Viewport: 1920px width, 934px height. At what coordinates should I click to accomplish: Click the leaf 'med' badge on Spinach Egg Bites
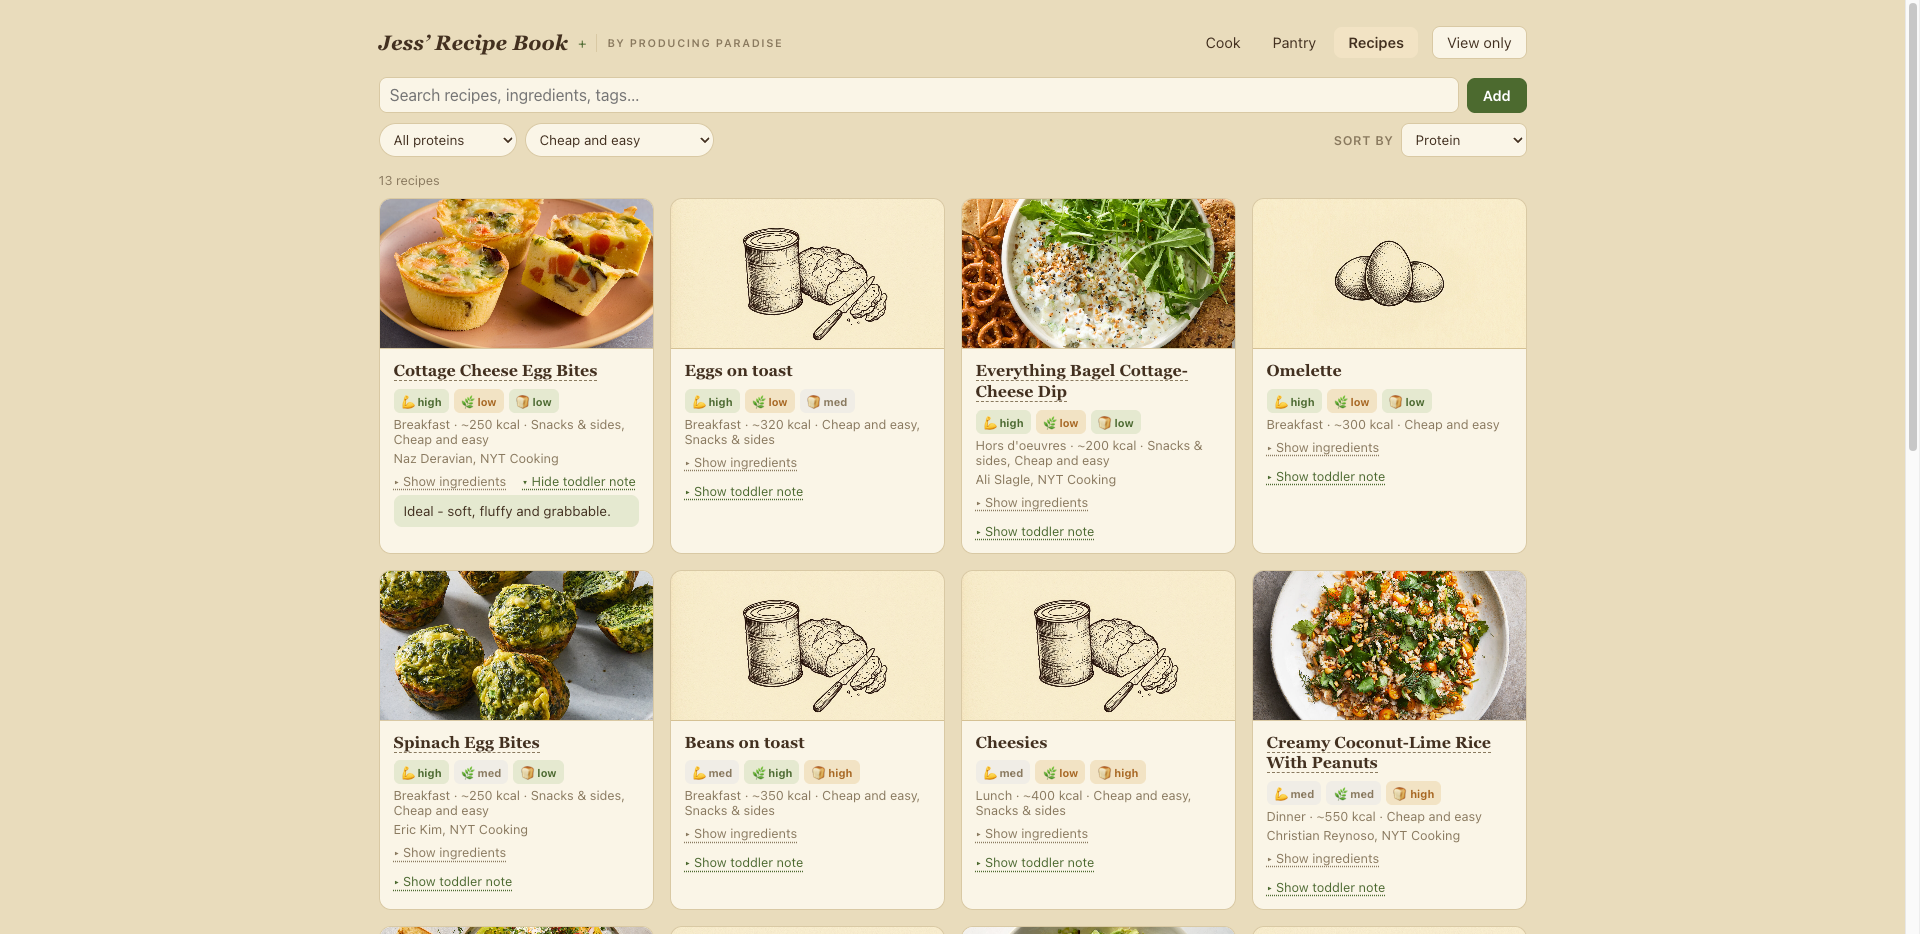pos(481,773)
